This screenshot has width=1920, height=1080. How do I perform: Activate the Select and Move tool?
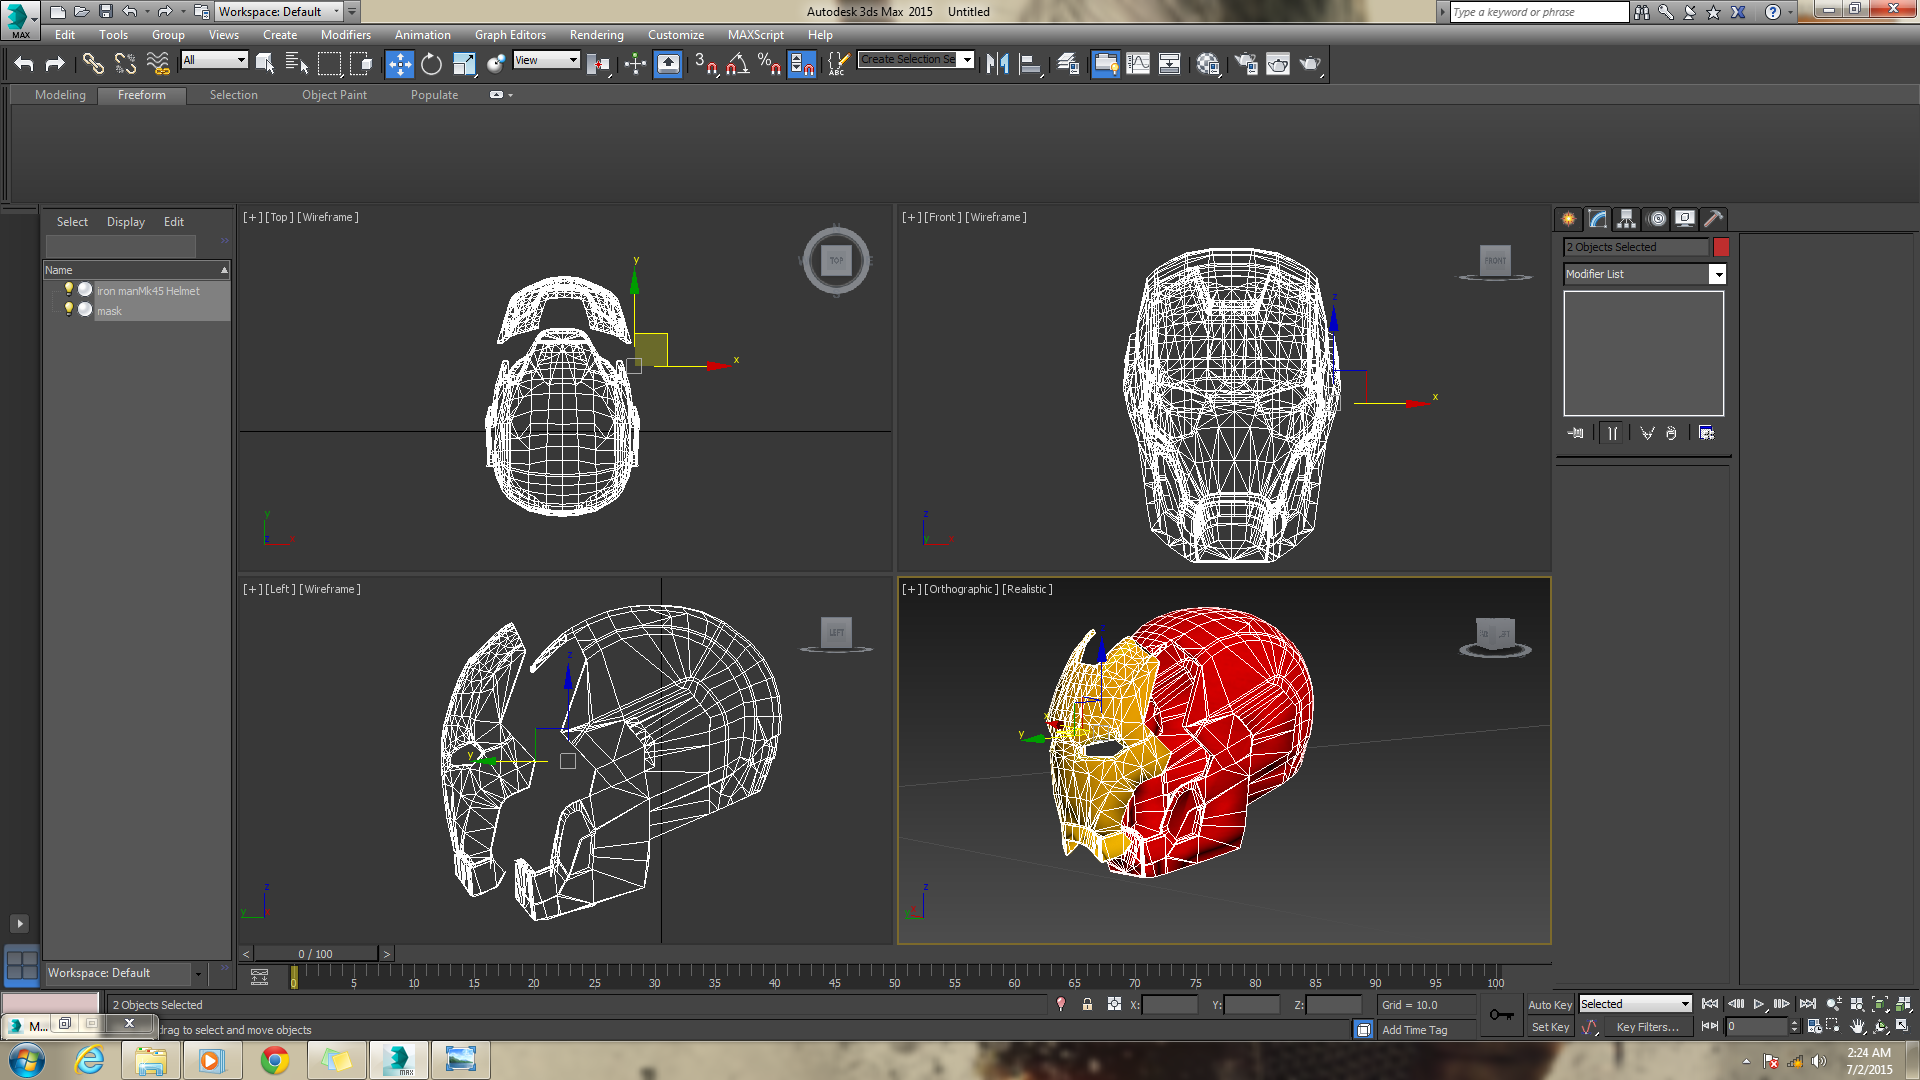[x=400, y=64]
